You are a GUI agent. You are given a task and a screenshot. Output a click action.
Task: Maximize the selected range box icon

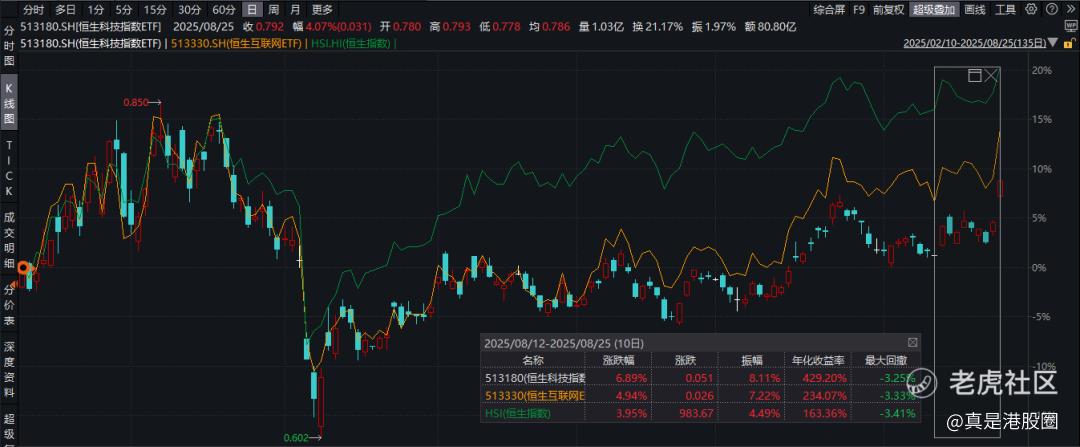pos(975,75)
